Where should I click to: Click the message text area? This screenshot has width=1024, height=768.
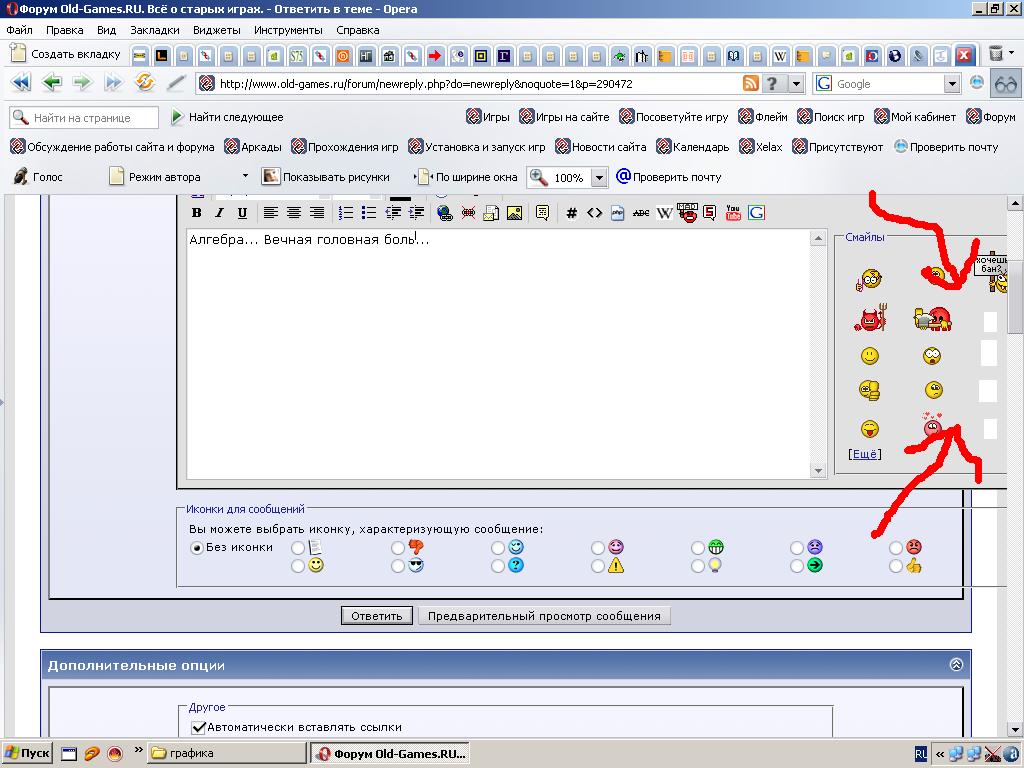click(x=499, y=353)
